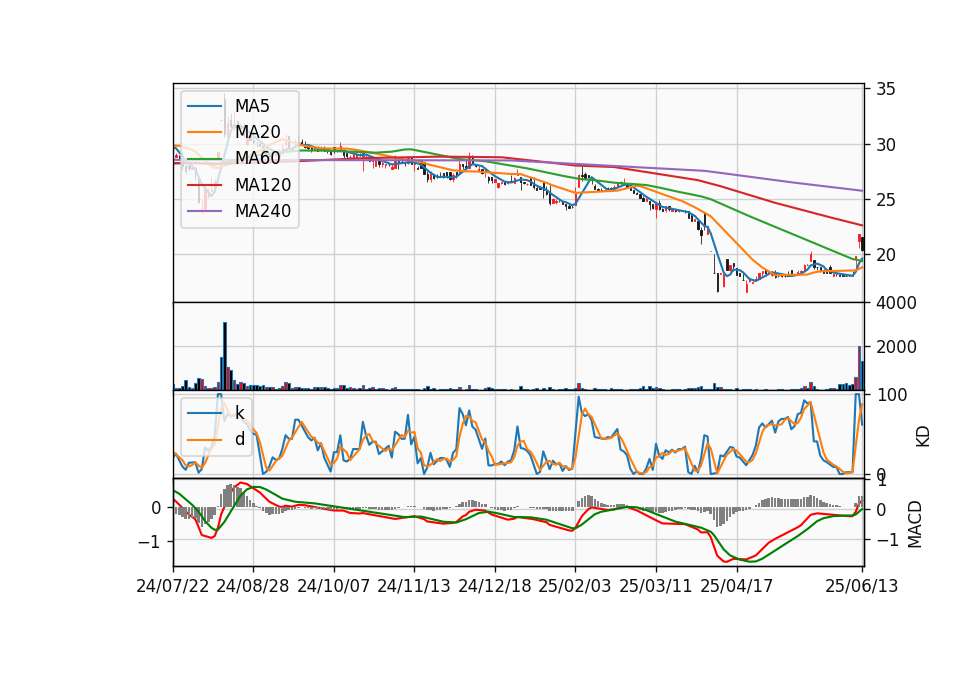Click the rotated KD axis title
The width and height of the screenshot is (960, 690).
[923, 437]
